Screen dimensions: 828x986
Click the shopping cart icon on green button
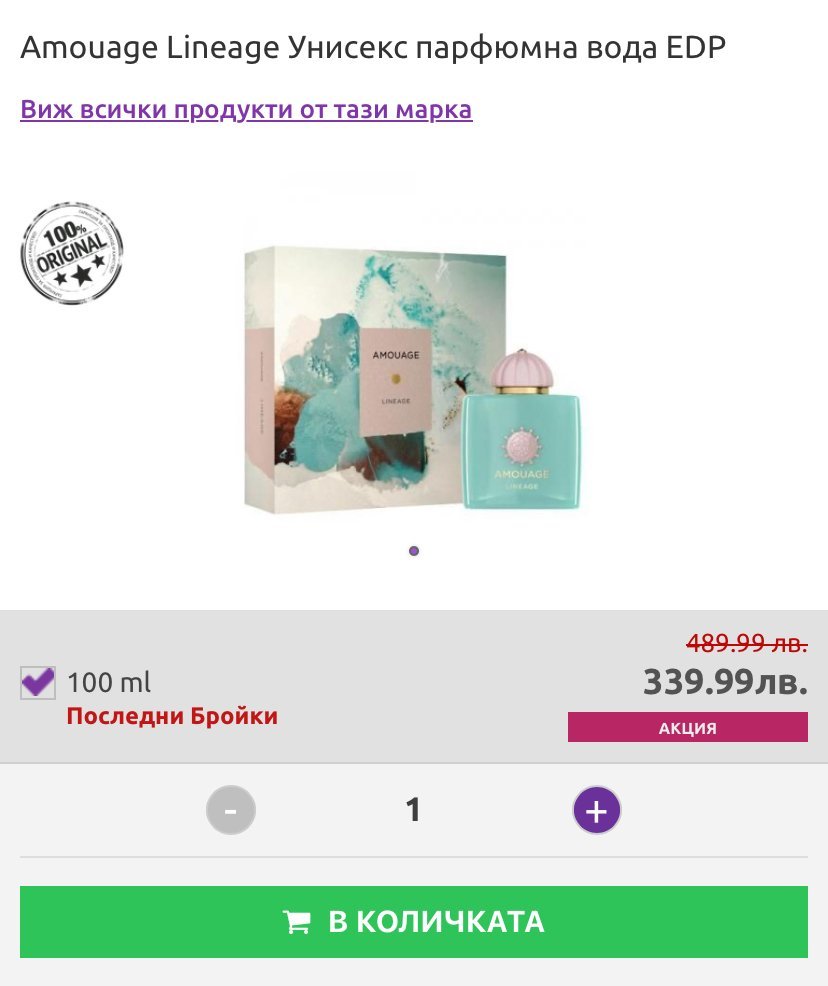297,922
